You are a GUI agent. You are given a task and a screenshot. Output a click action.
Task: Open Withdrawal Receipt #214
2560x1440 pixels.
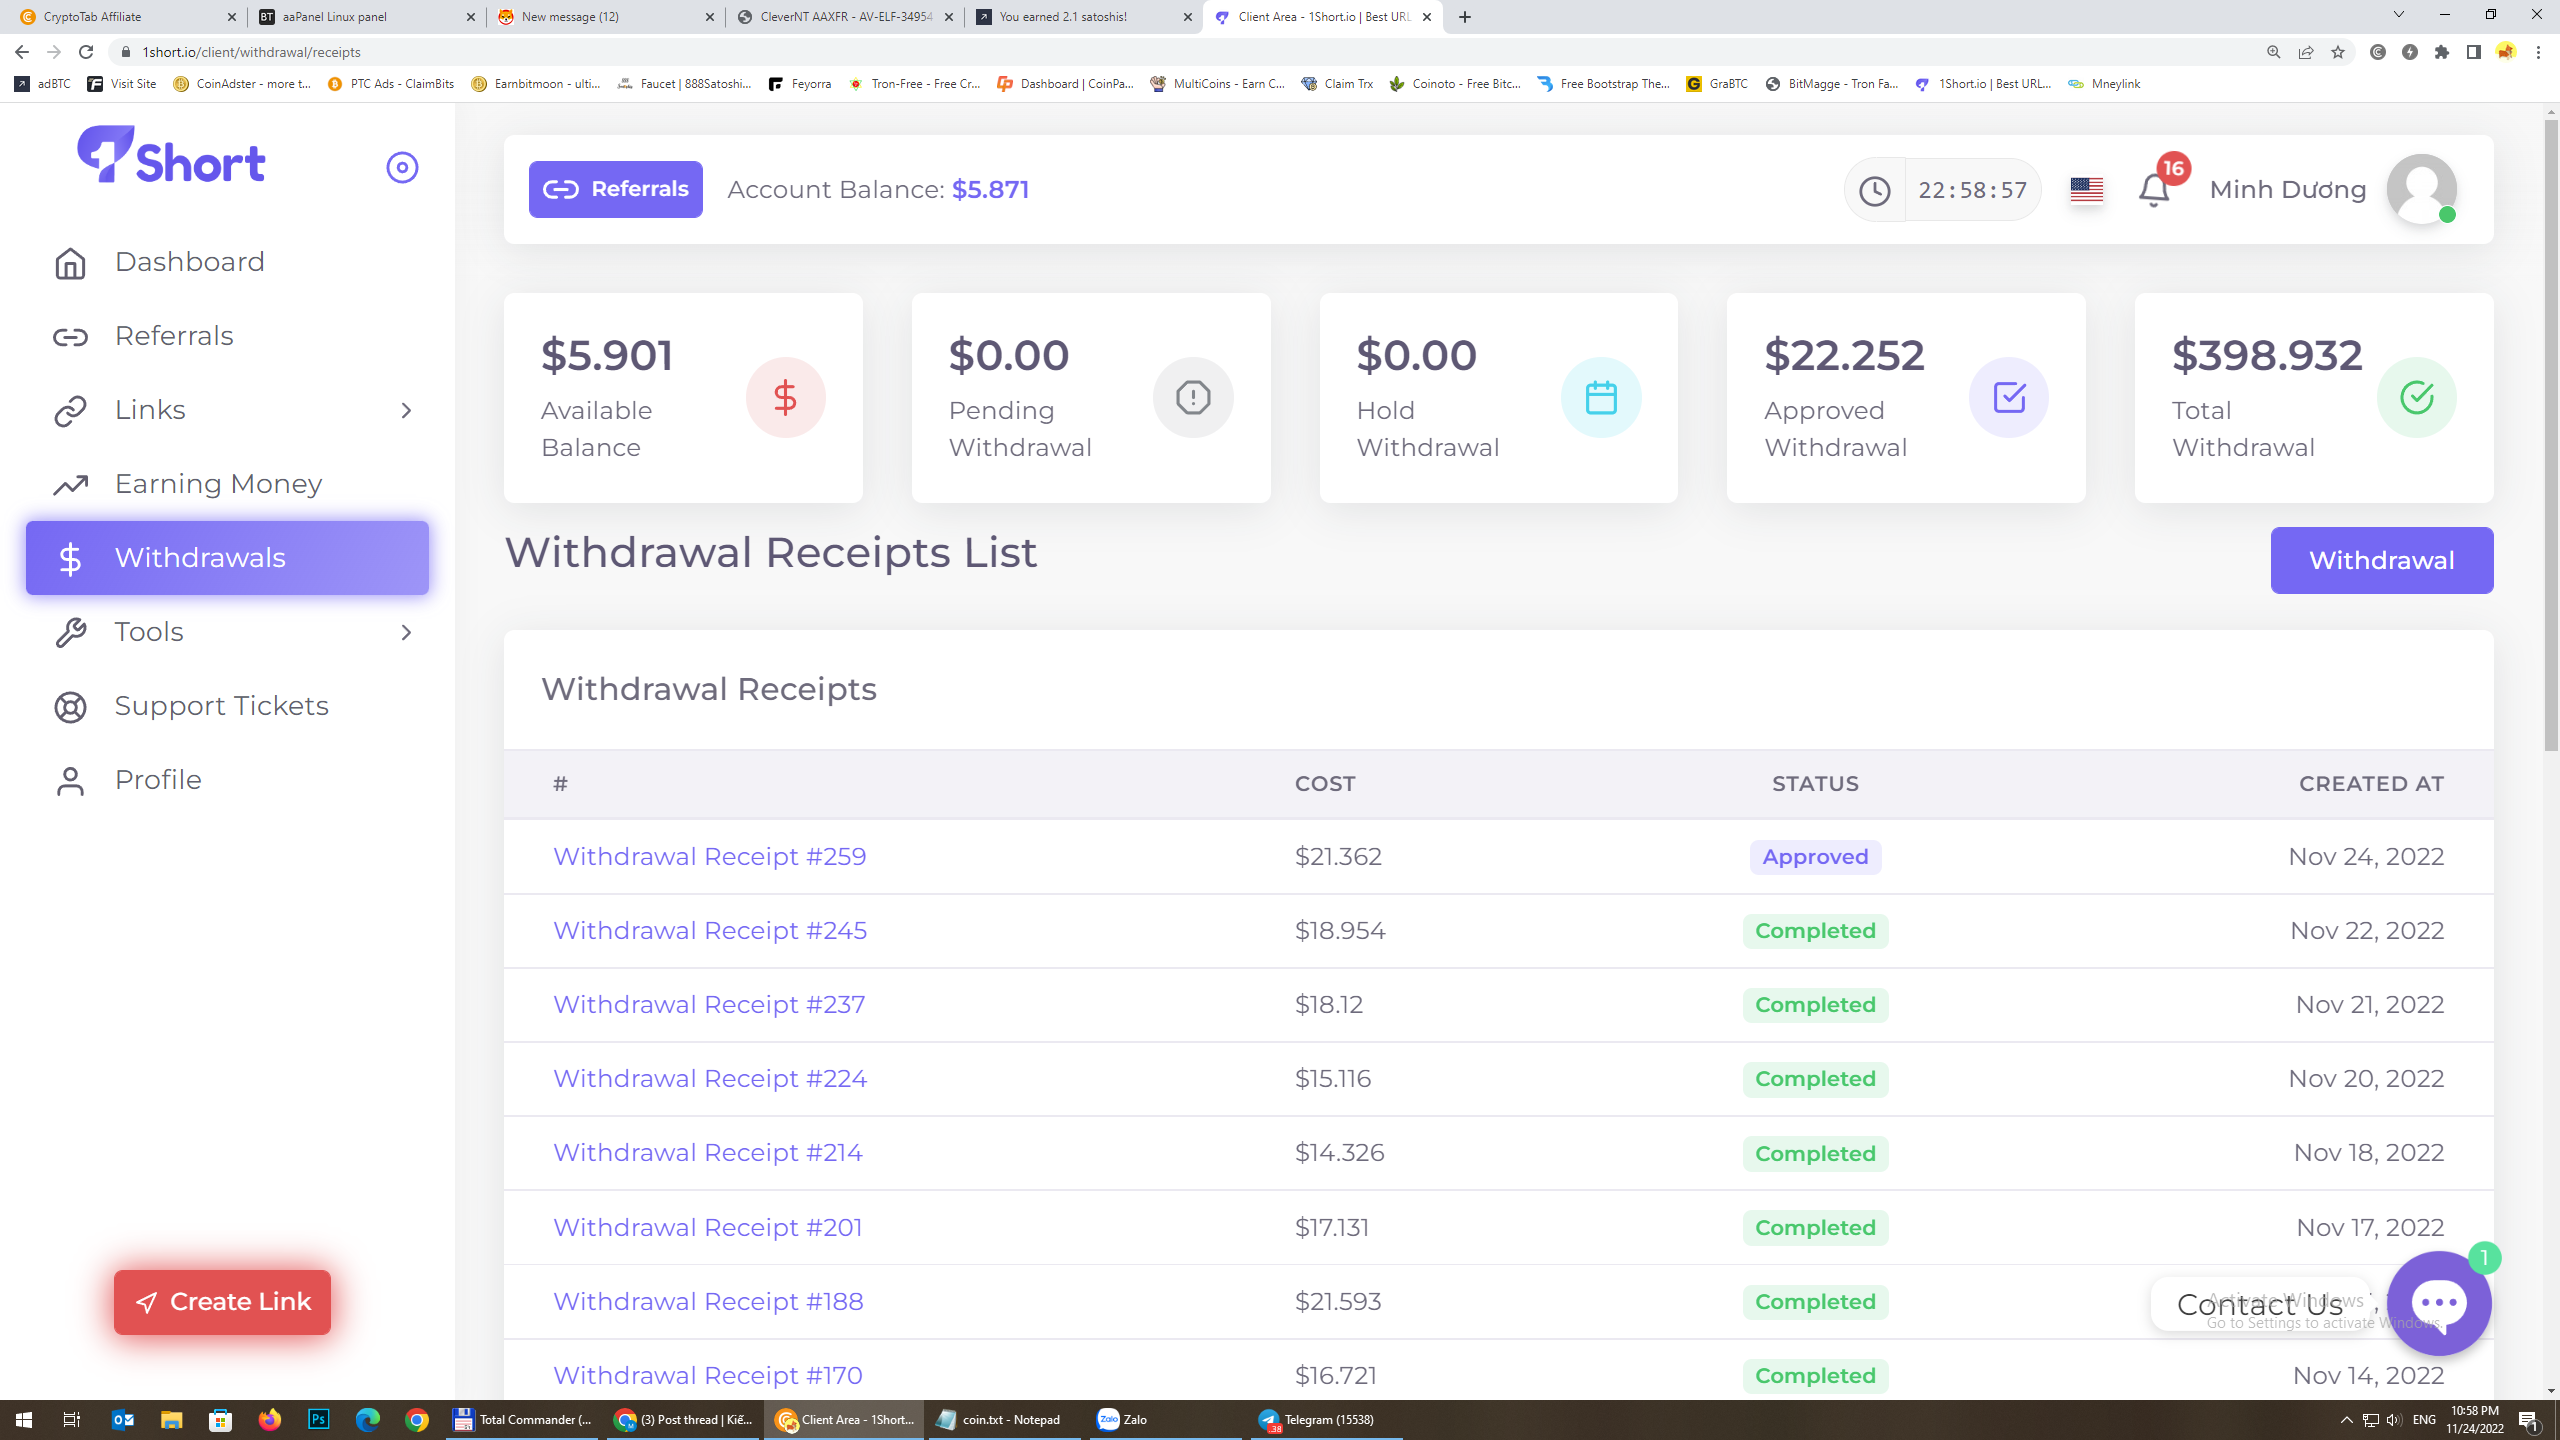[x=707, y=1153]
